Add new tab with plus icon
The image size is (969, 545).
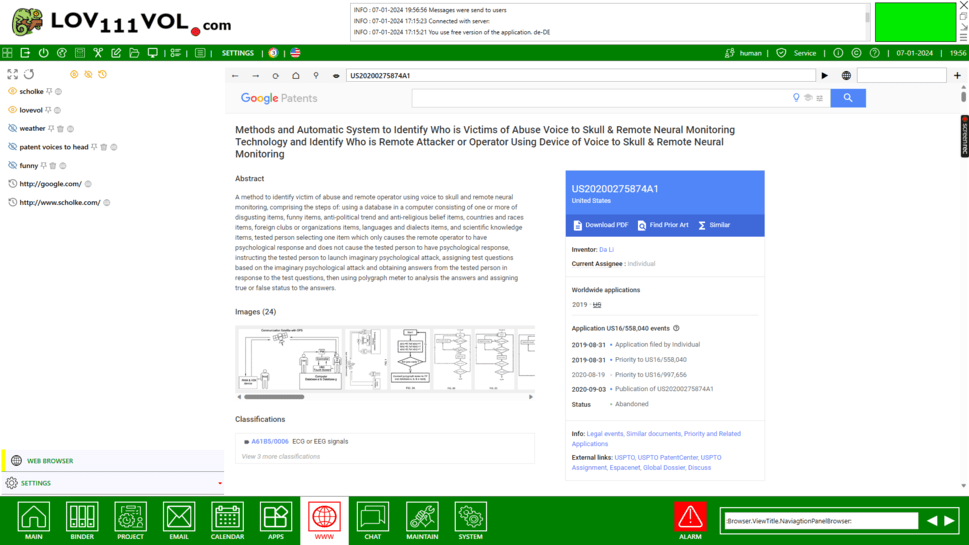click(x=957, y=75)
